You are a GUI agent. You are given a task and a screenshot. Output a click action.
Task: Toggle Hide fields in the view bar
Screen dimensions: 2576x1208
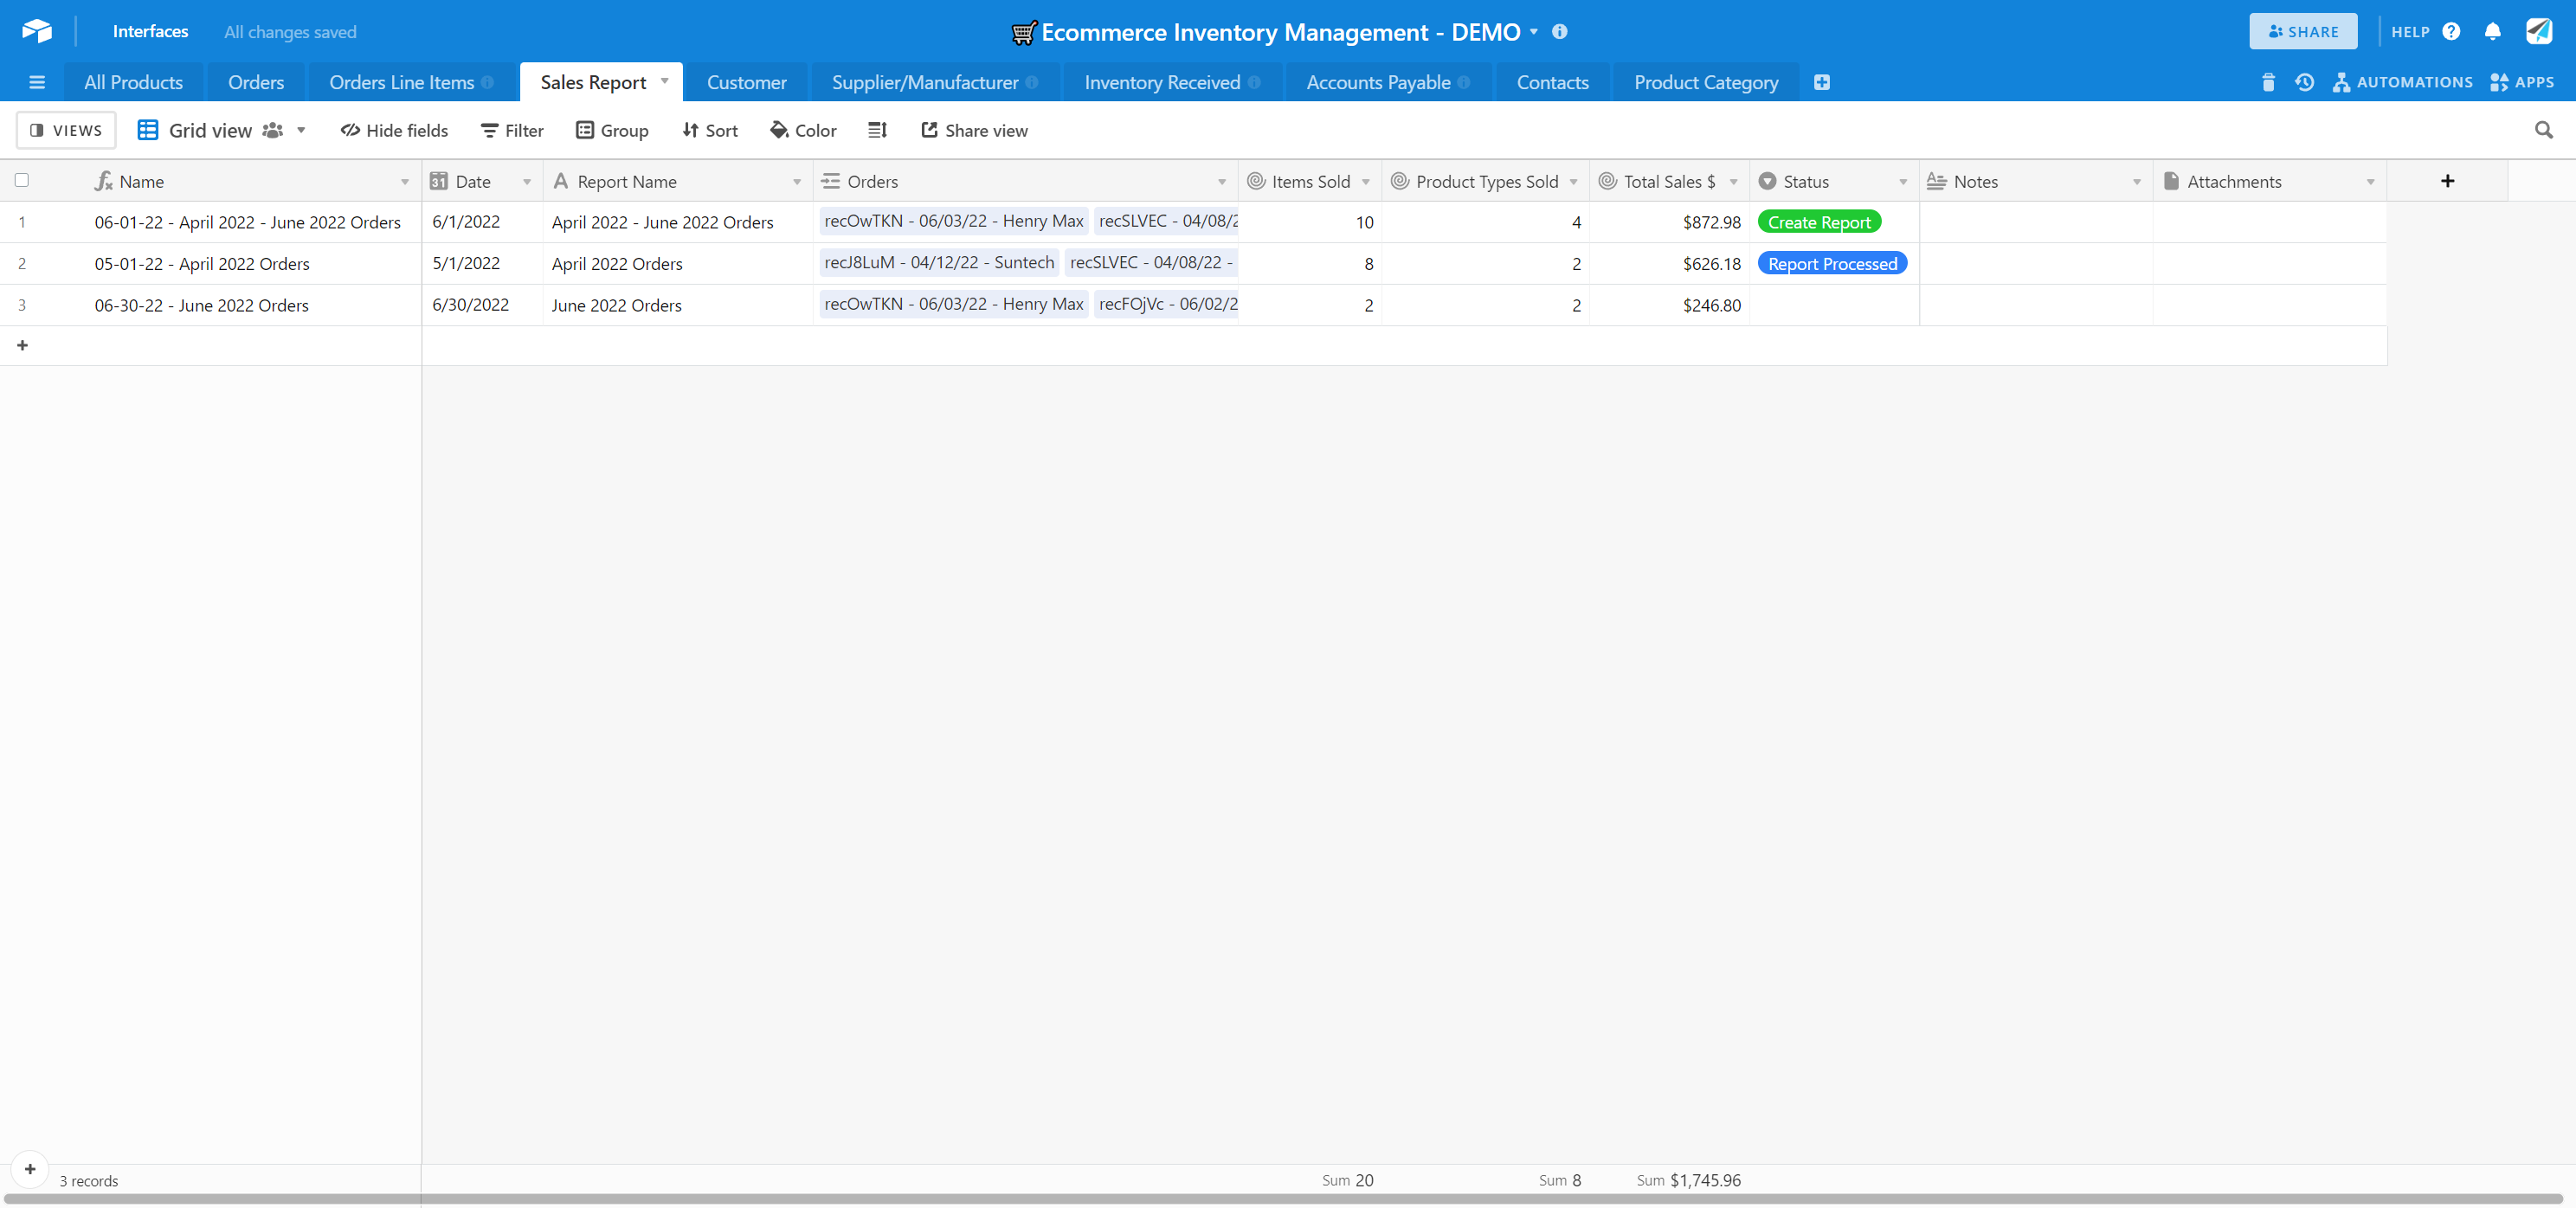pos(394,130)
